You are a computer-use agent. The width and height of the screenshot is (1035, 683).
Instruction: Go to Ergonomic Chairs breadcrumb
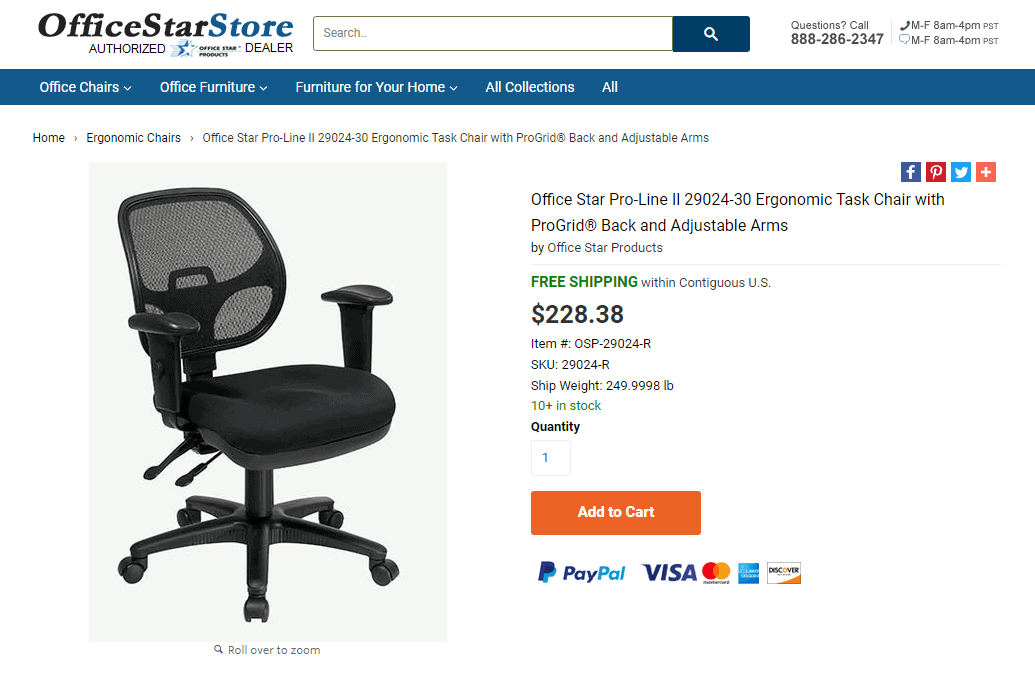click(133, 138)
